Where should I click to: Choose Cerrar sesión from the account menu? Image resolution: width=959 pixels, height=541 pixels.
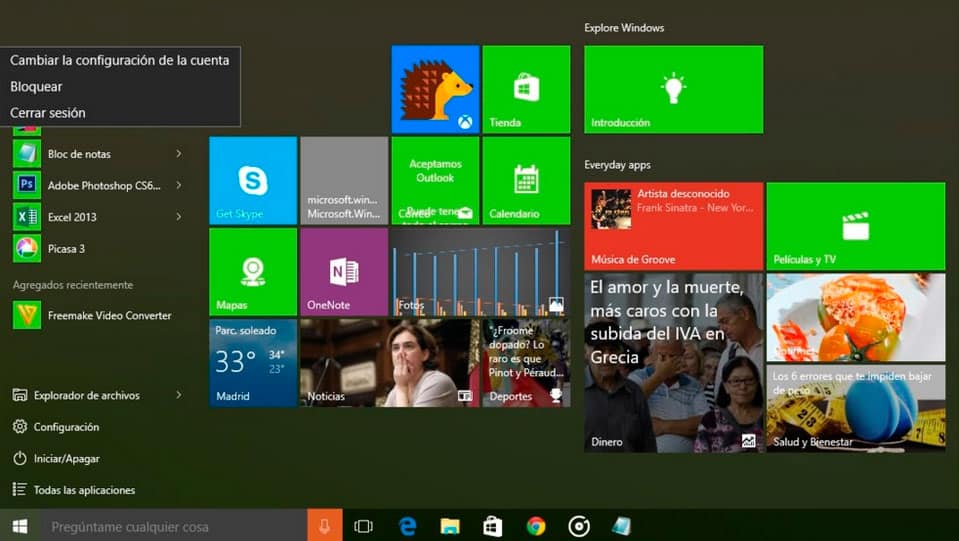[x=120, y=112]
